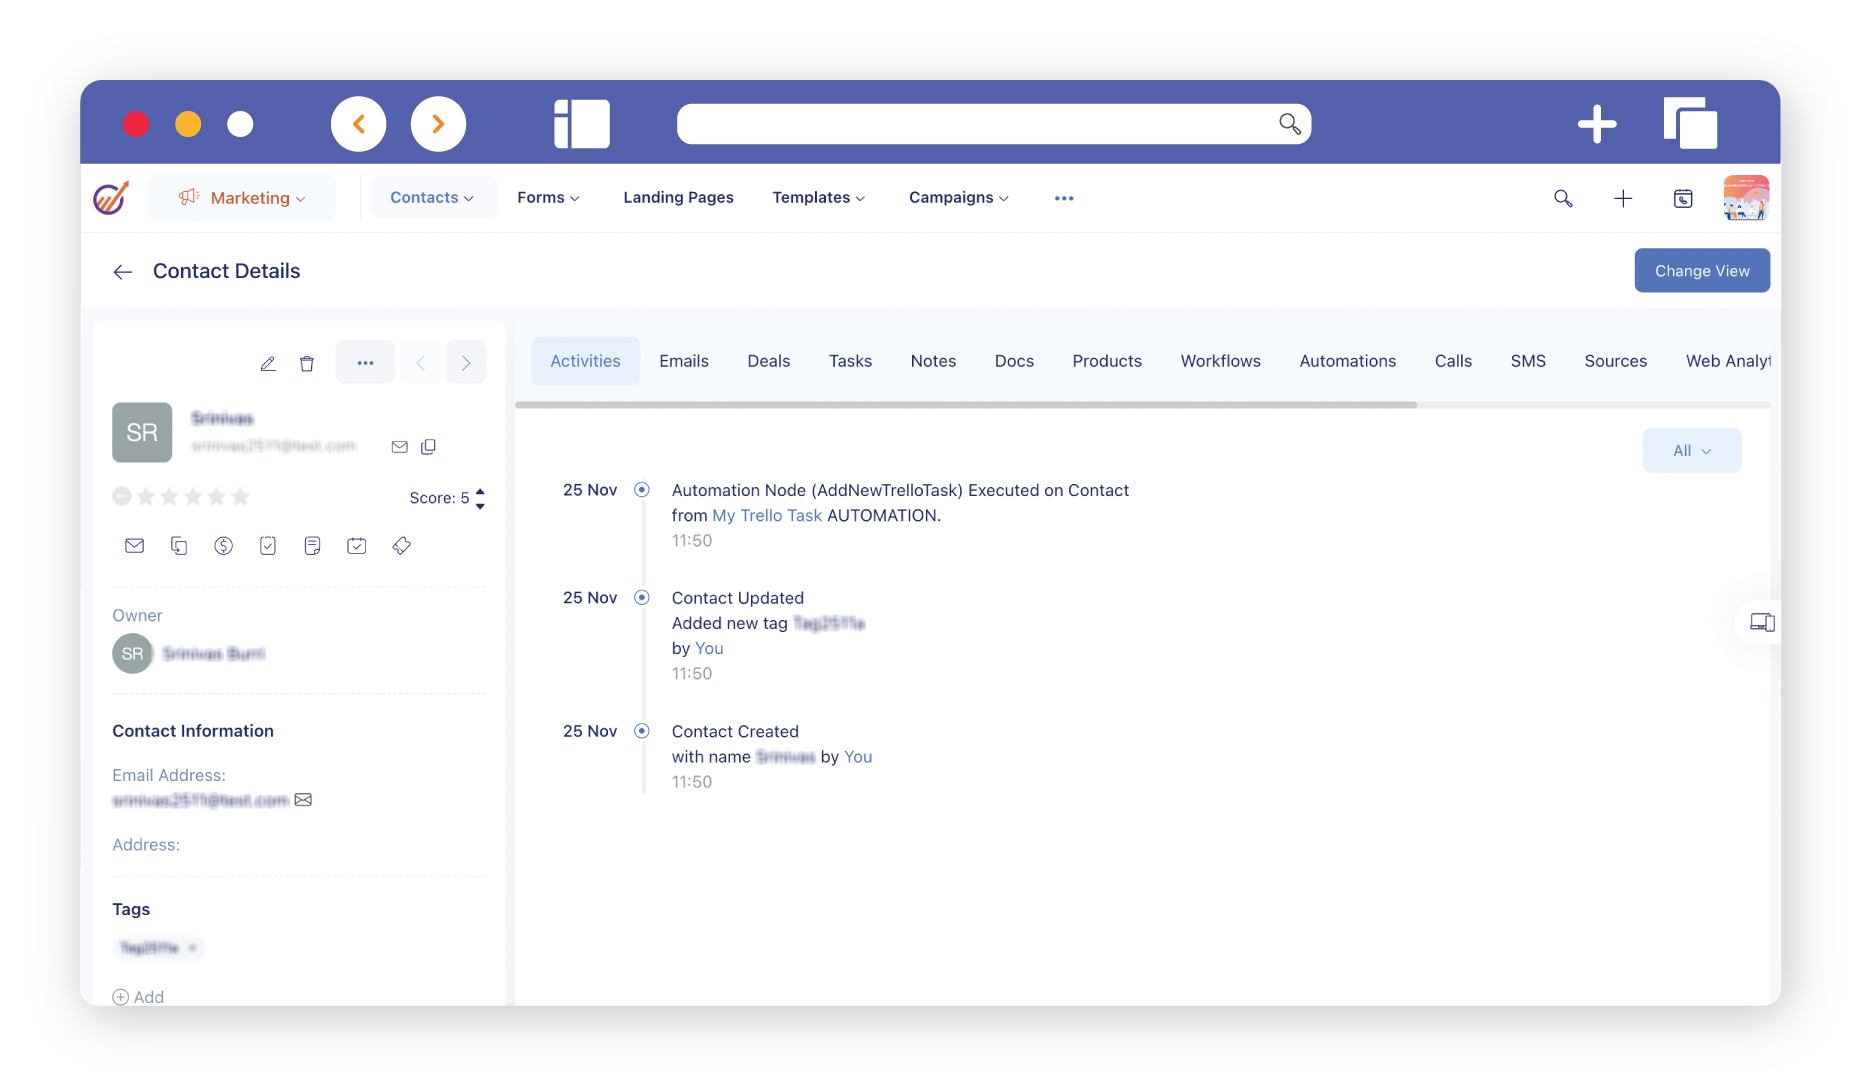
Task: Open the Workflows tab
Action: (1220, 361)
